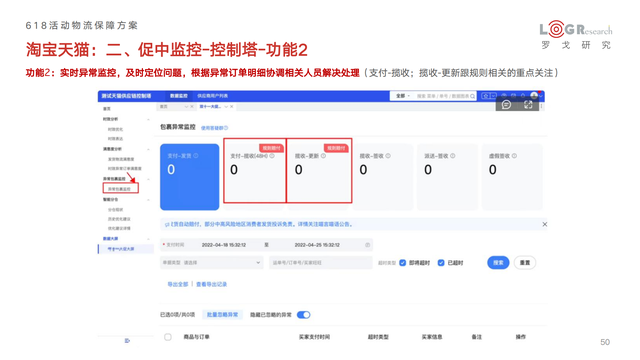Collapse the 智能分仓 sidebar group

click(148, 200)
